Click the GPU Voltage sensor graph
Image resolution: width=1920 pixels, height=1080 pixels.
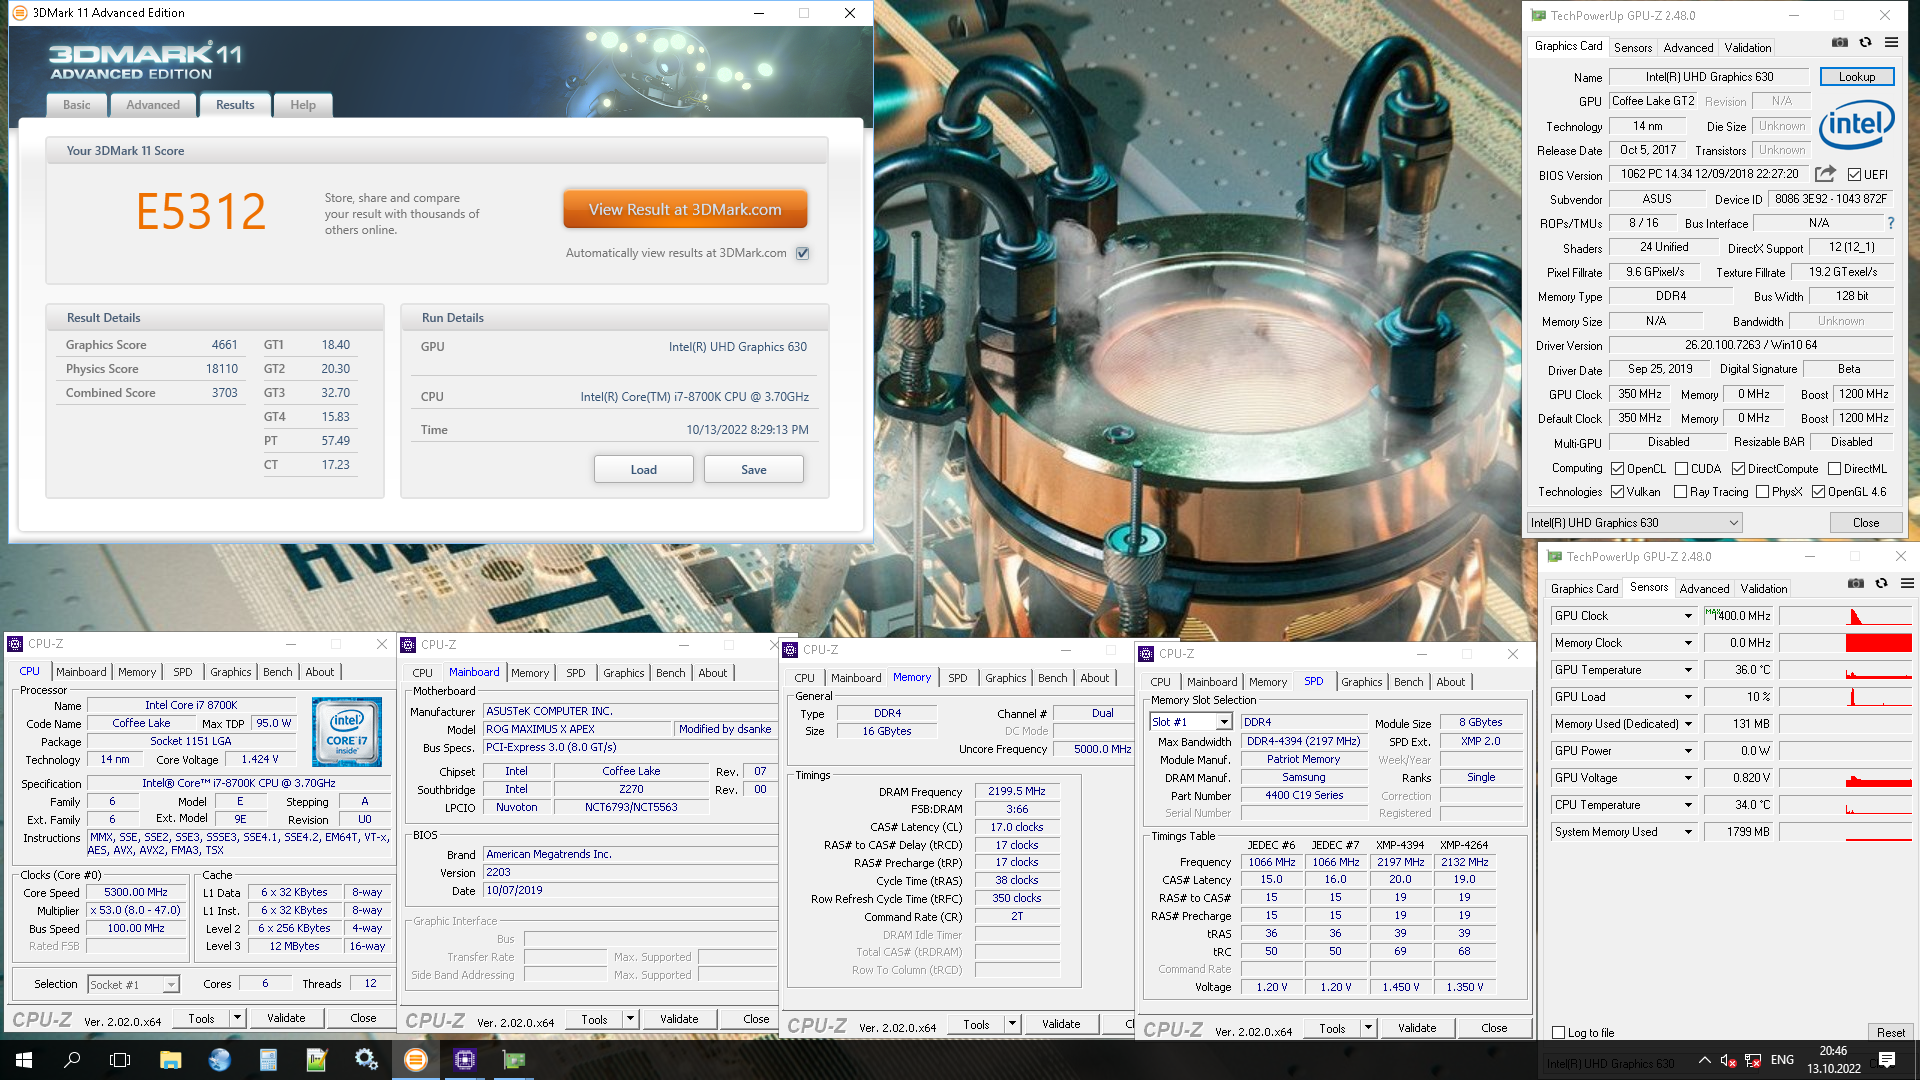1845,778
